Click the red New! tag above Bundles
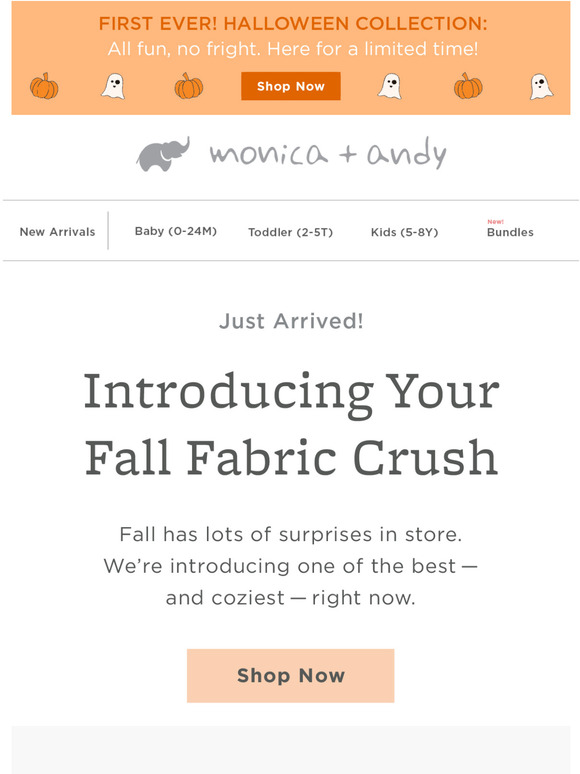Viewport: 580px width, 774px height. (x=495, y=222)
